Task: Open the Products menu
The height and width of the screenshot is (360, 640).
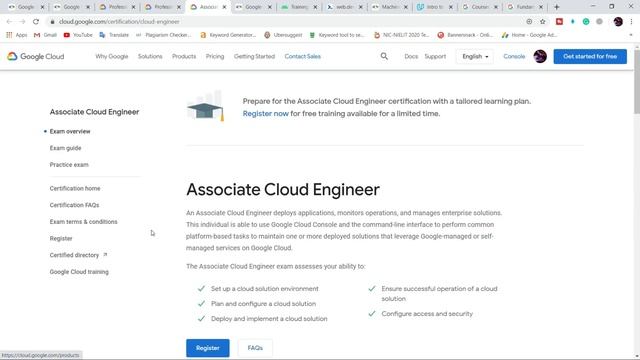Action: click(x=184, y=56)
